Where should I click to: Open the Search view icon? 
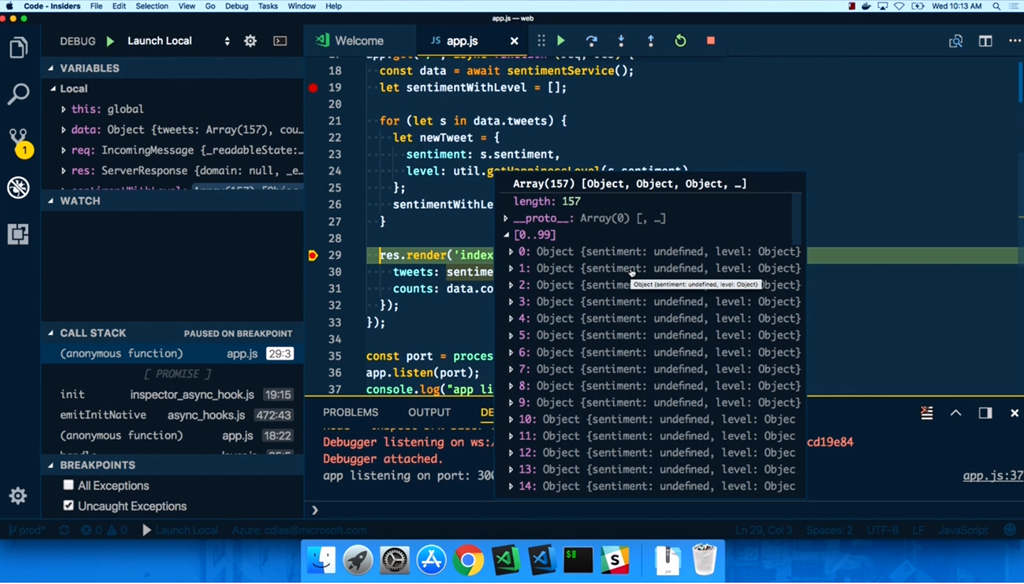[x=18, y=95]
